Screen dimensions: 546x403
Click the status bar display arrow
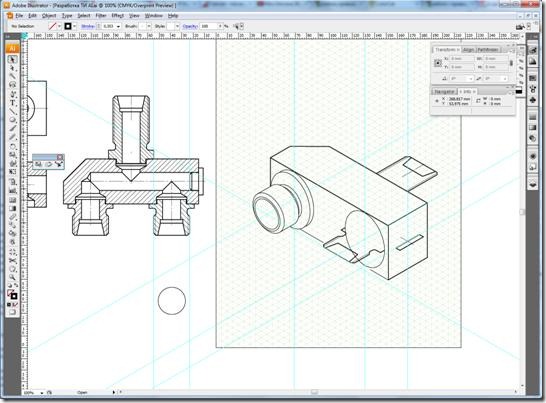(114, 393)
